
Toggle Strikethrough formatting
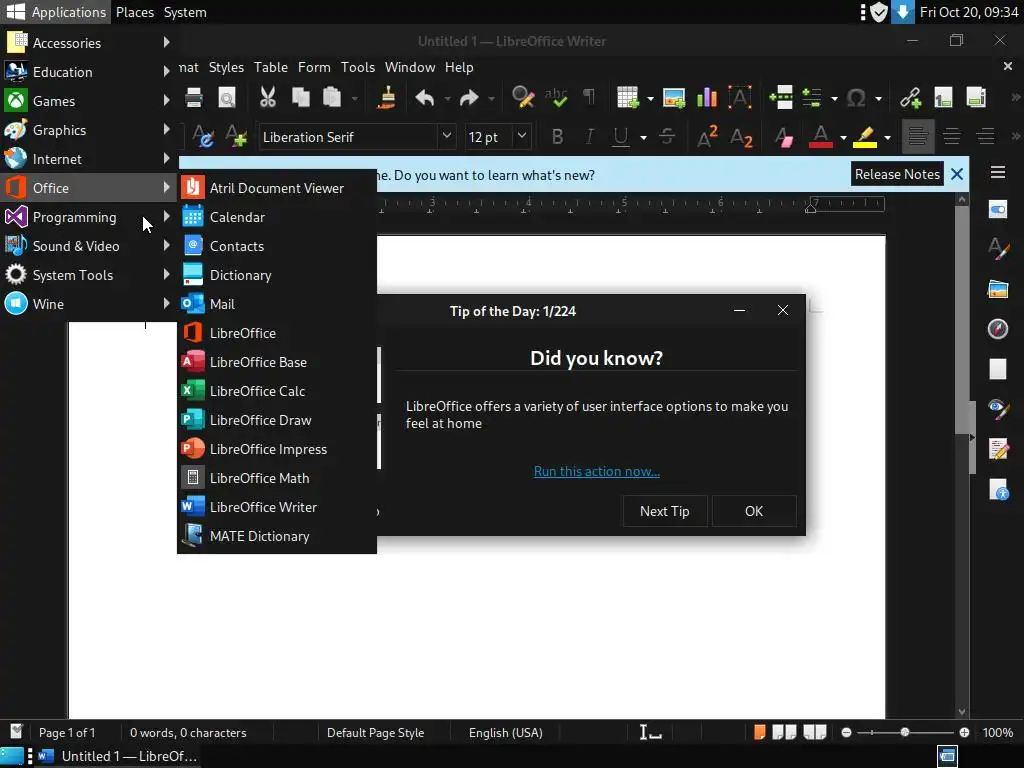tap(667, 136)
